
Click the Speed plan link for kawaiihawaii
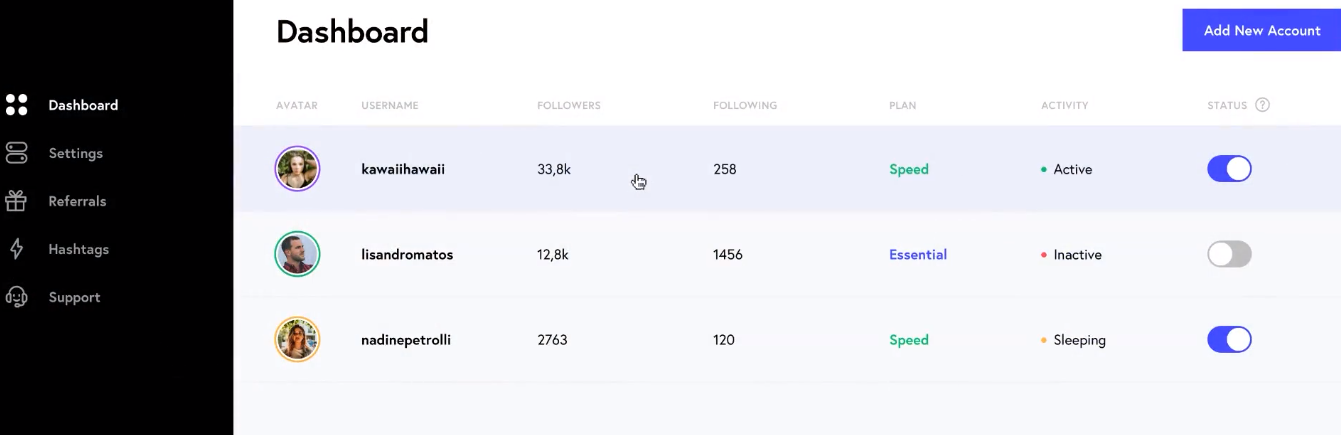click(x=909, y=170)
